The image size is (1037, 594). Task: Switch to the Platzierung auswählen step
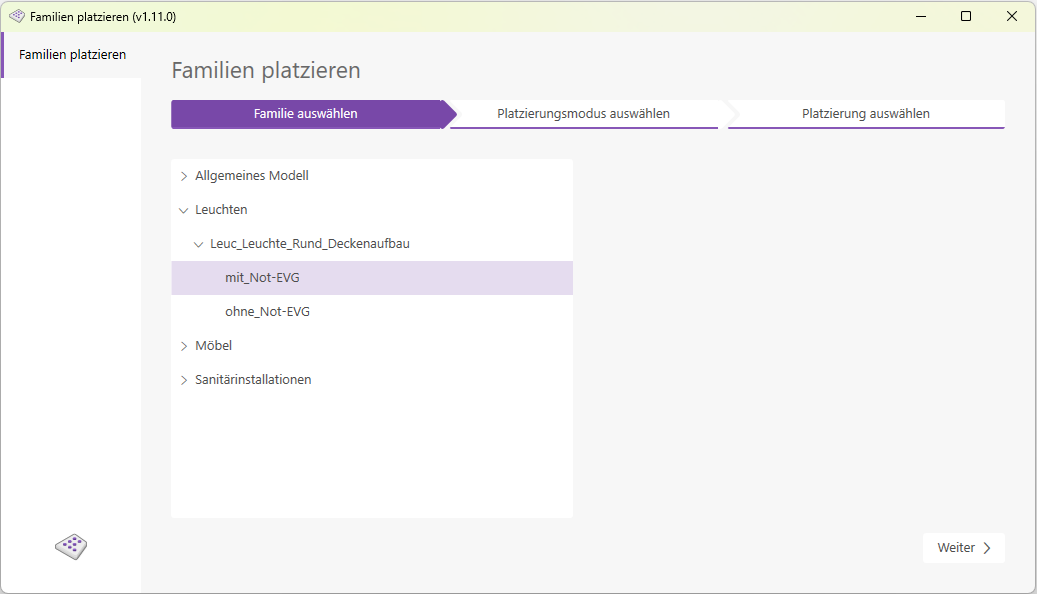click(x=866, y=114)
